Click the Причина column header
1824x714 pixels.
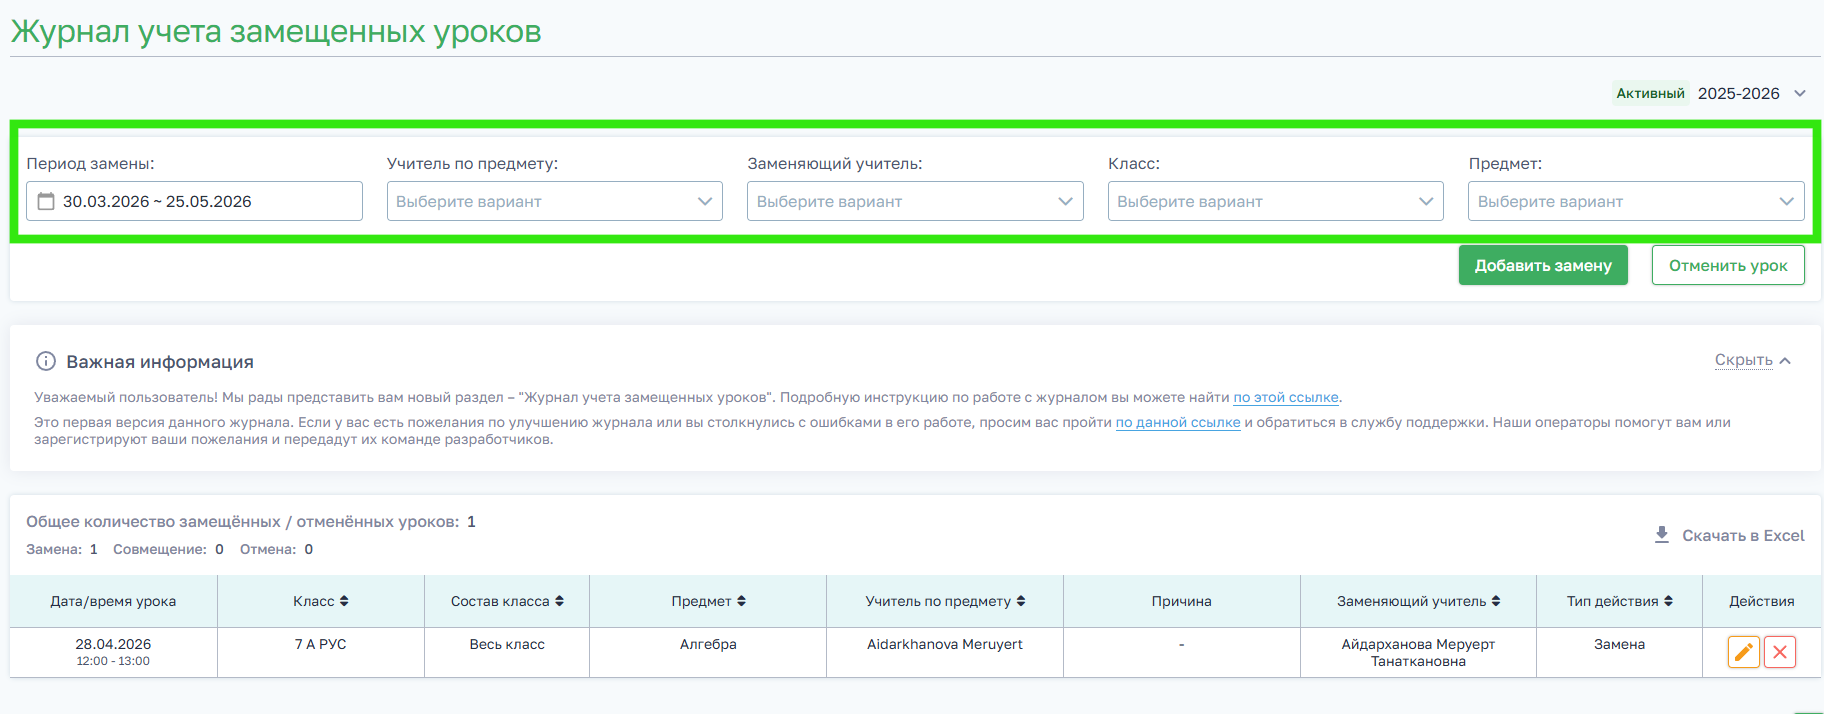[x=1181, y=601]
